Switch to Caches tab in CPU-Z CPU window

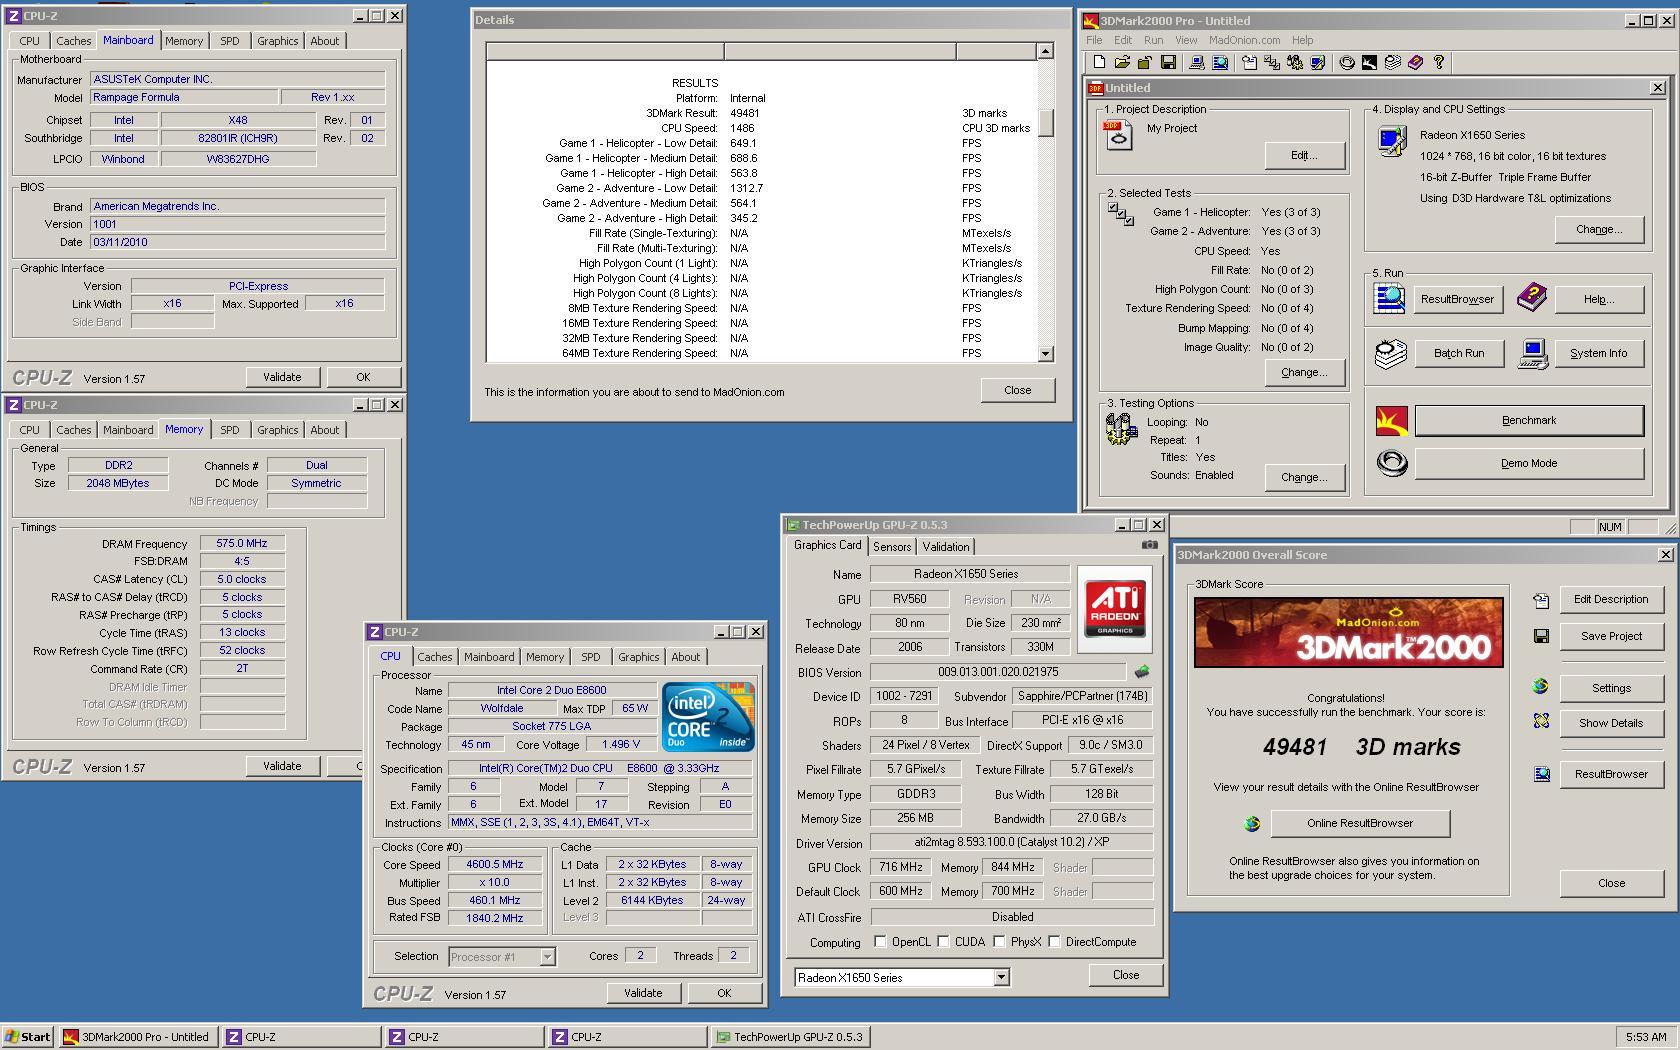click(x=434, y=657)
